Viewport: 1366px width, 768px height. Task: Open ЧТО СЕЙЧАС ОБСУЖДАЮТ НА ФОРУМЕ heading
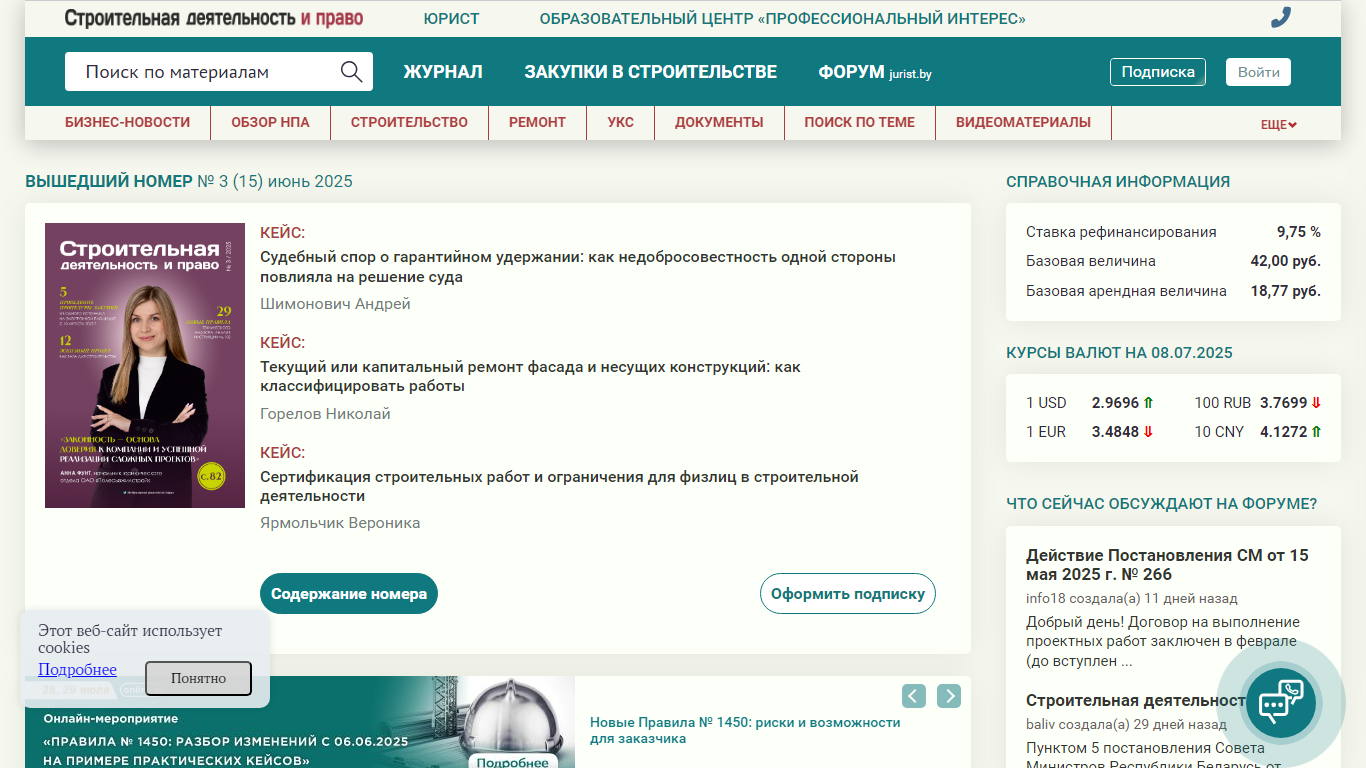(1161, 504)
